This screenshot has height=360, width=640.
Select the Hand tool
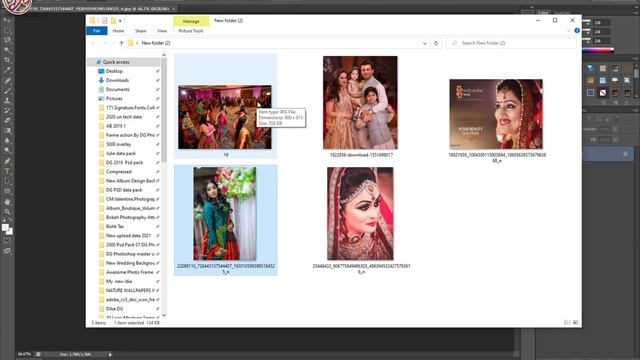[x=7, y=202]
